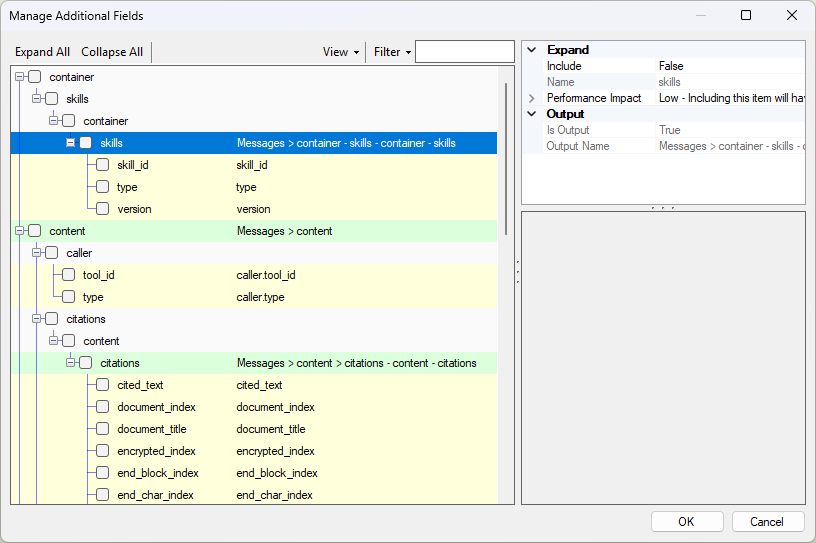Check the nested container checkbox under skills
This screenshot has height=543, width=816.
[x=69, y=121]
